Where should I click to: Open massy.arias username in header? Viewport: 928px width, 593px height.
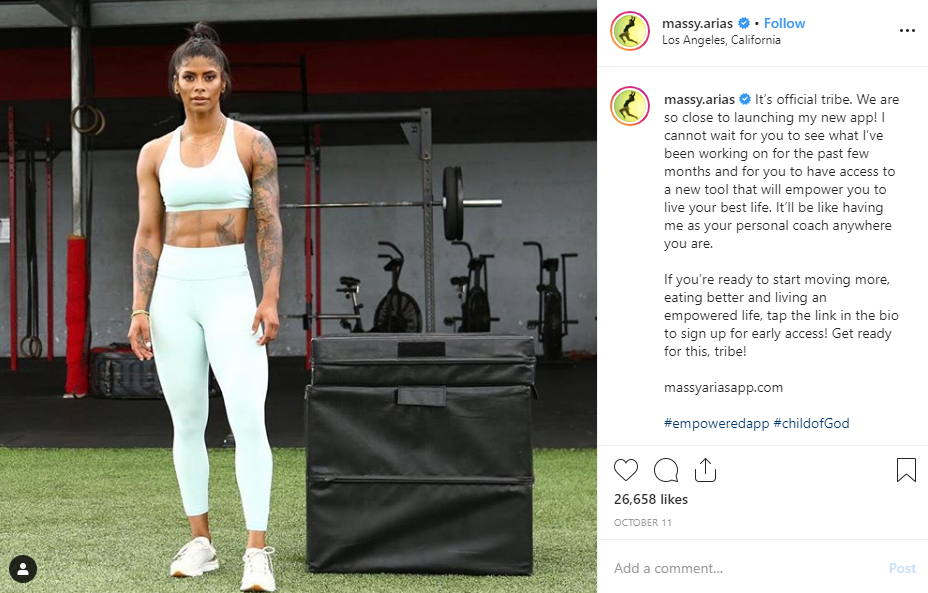(x=697, y=24)
